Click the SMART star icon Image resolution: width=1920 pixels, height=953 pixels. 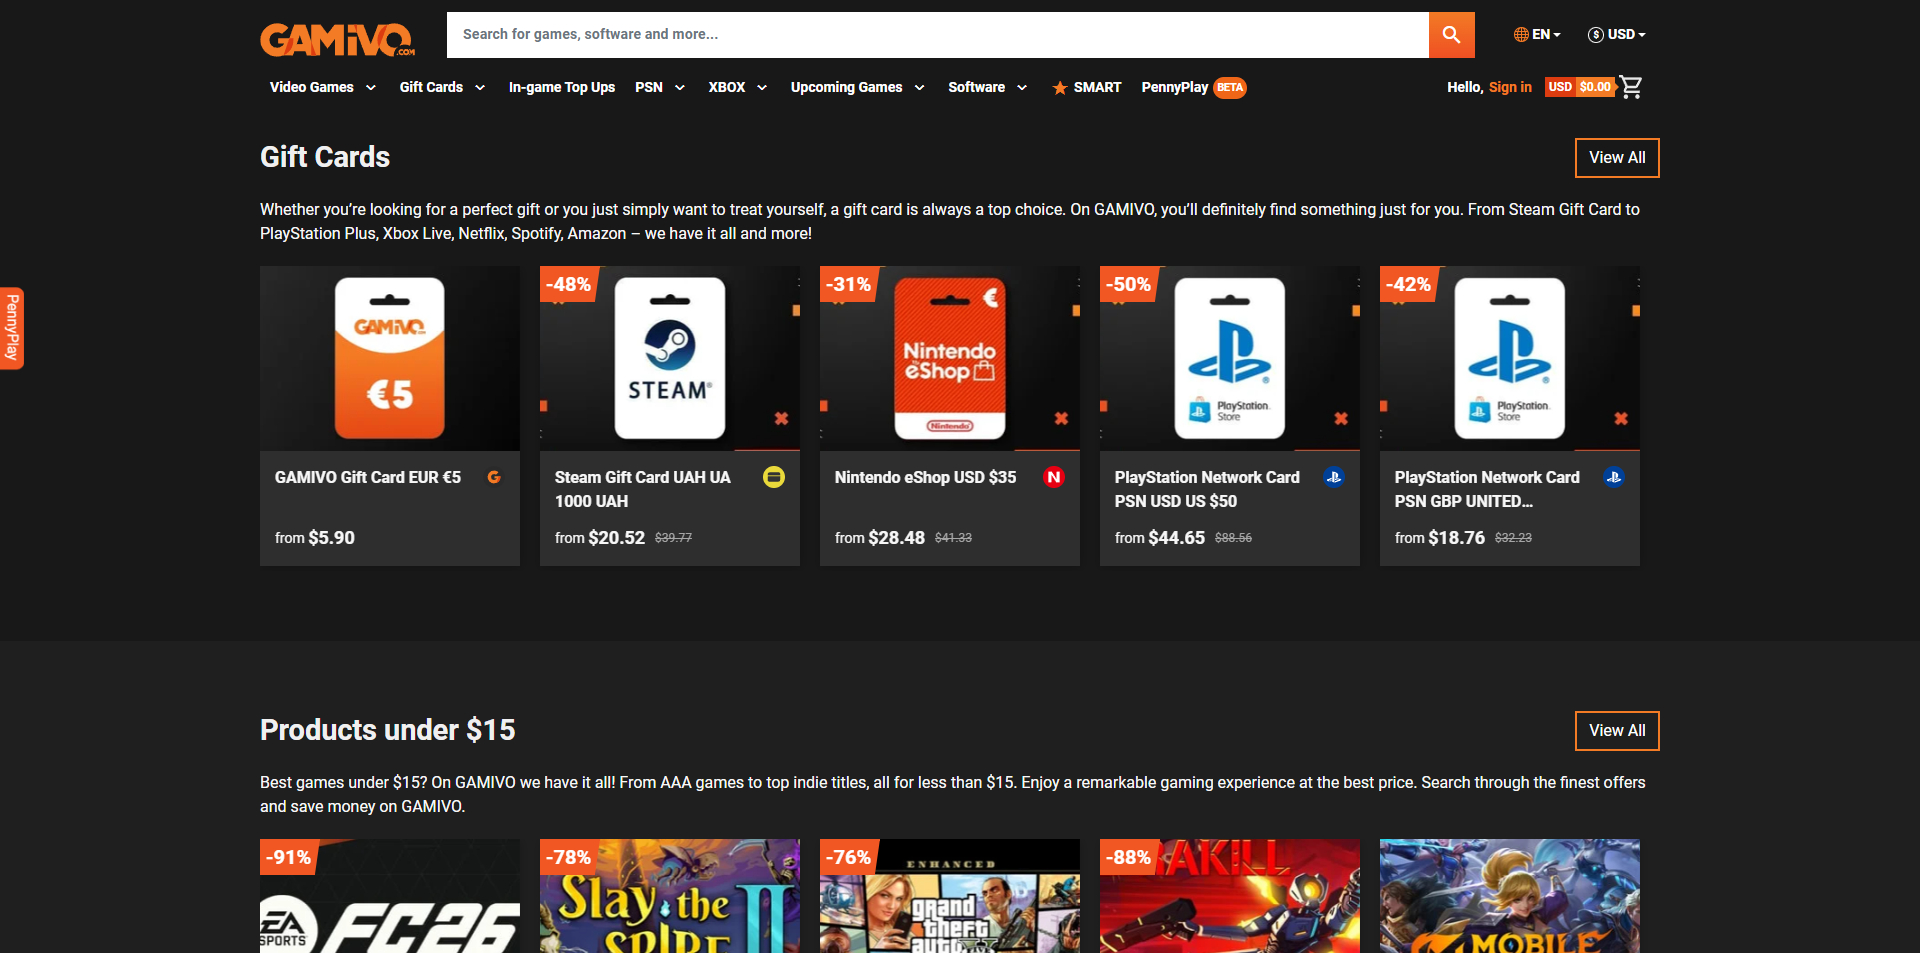pos(1060,88)
